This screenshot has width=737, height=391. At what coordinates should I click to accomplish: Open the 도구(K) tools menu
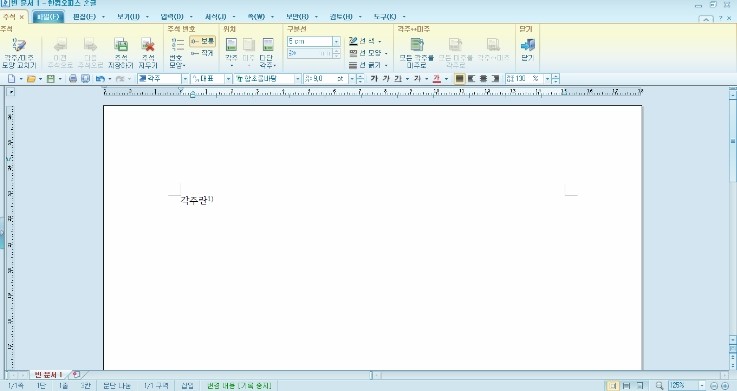385,17
